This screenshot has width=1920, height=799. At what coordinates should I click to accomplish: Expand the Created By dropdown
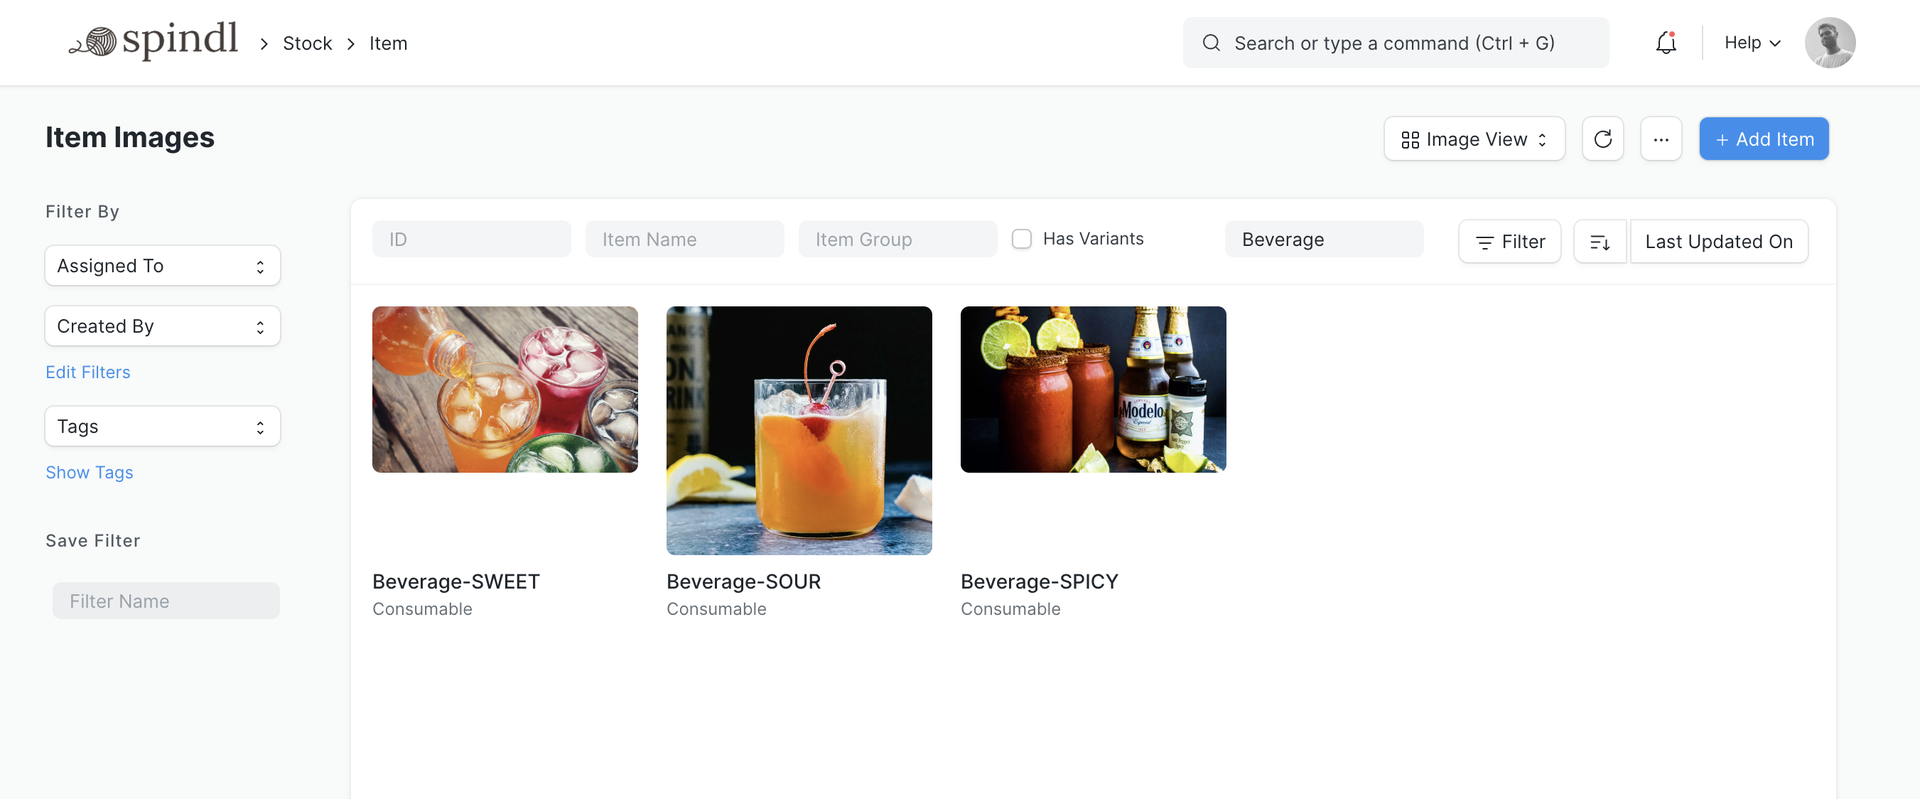pos(162,326)
